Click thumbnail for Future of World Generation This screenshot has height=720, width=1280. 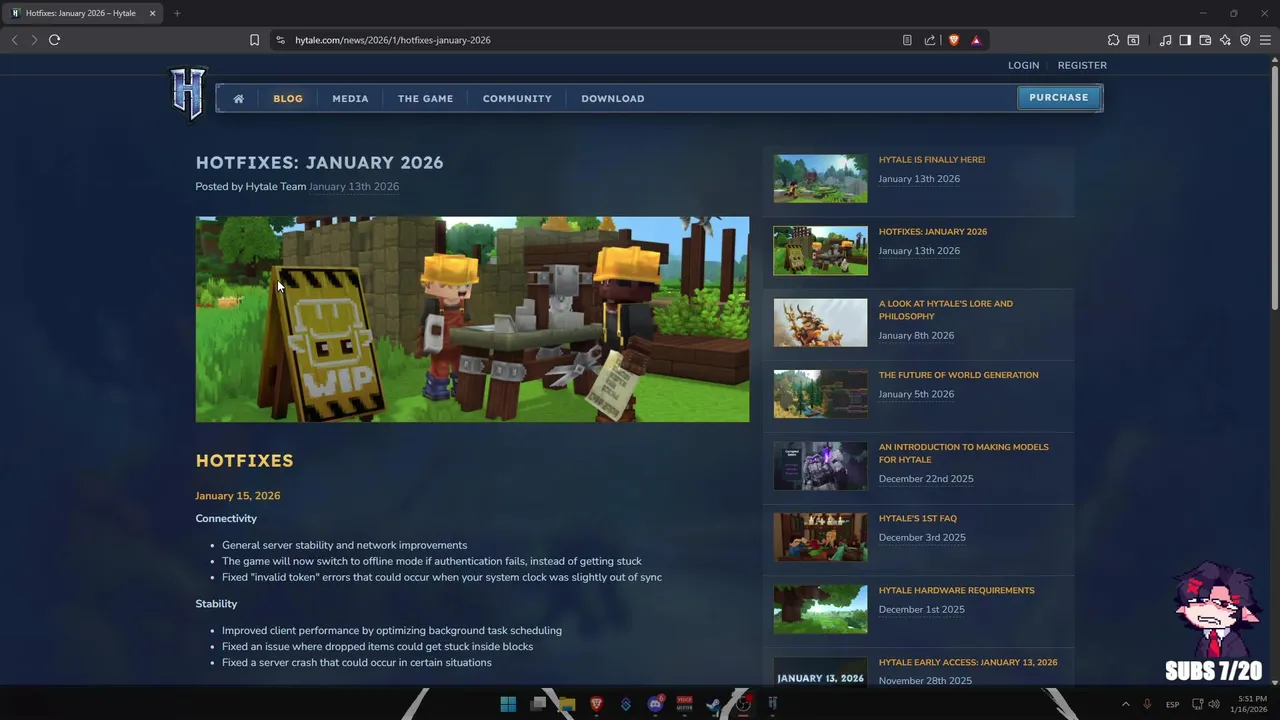[x=820, y=394]
